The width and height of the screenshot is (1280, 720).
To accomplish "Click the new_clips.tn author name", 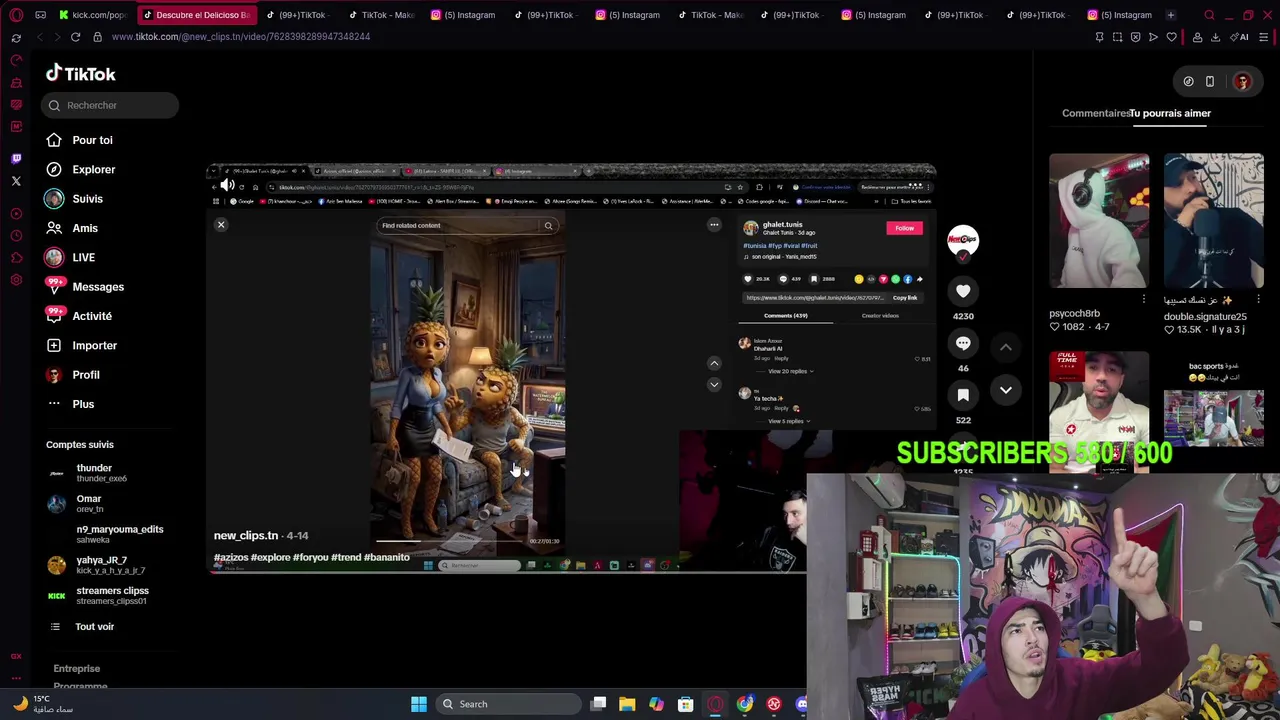I will (246, 535).
